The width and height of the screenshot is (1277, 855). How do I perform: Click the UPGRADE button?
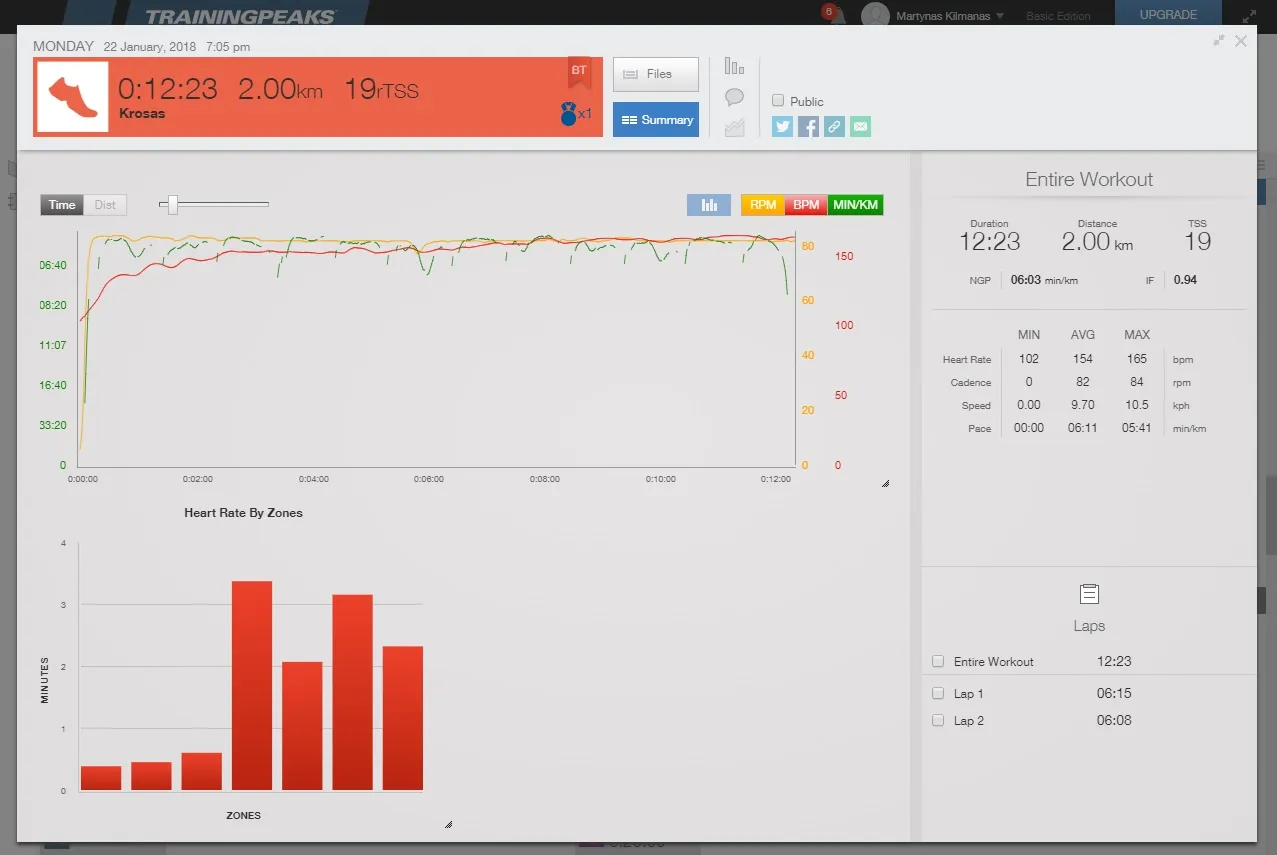1169,15
